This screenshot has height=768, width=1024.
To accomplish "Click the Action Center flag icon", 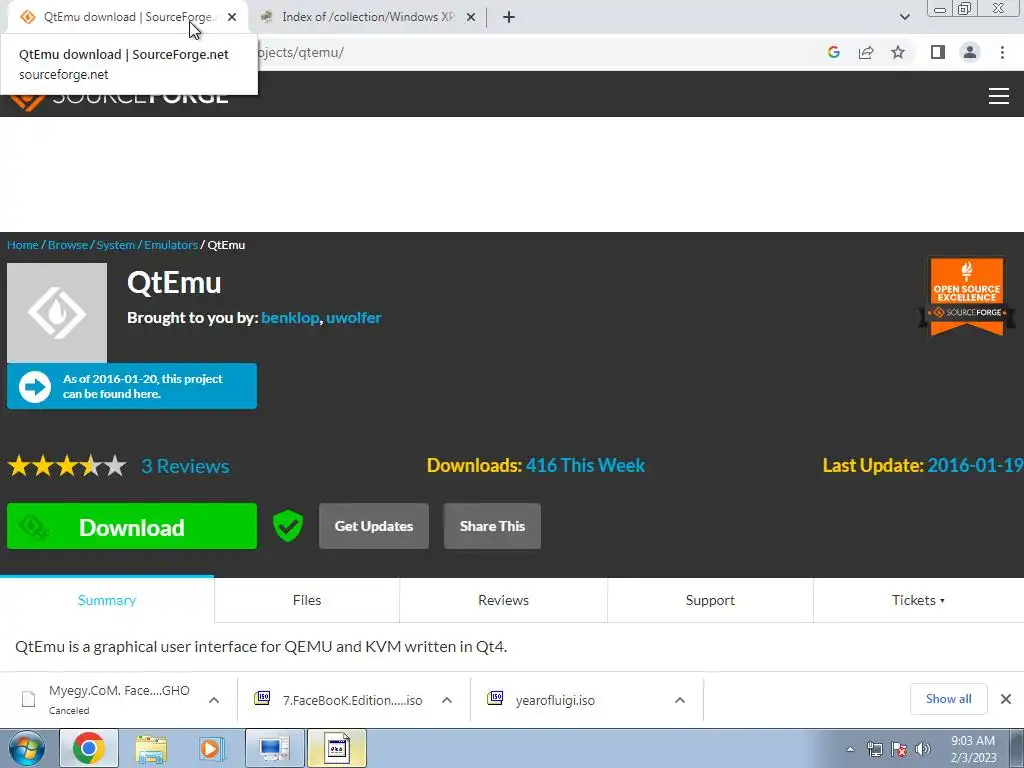I will 899,749.
